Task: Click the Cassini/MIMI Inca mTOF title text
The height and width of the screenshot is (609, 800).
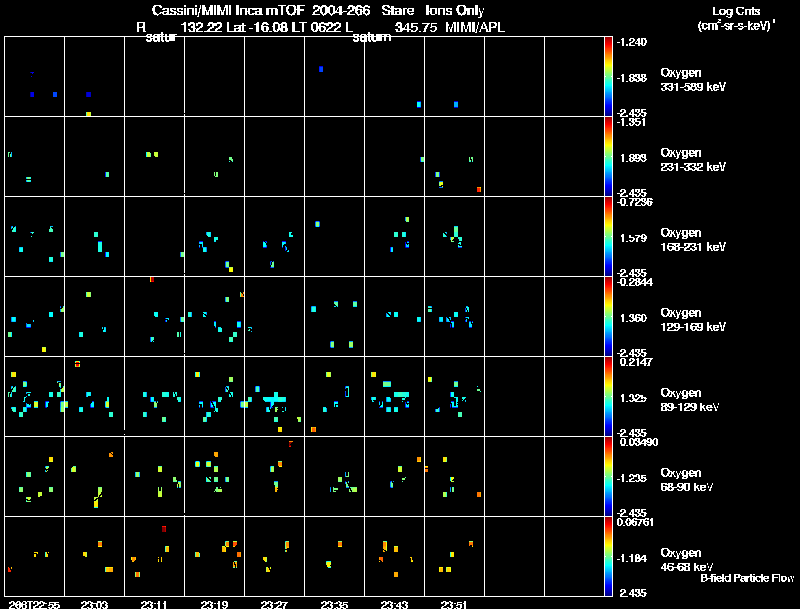Action: point(228,10)
